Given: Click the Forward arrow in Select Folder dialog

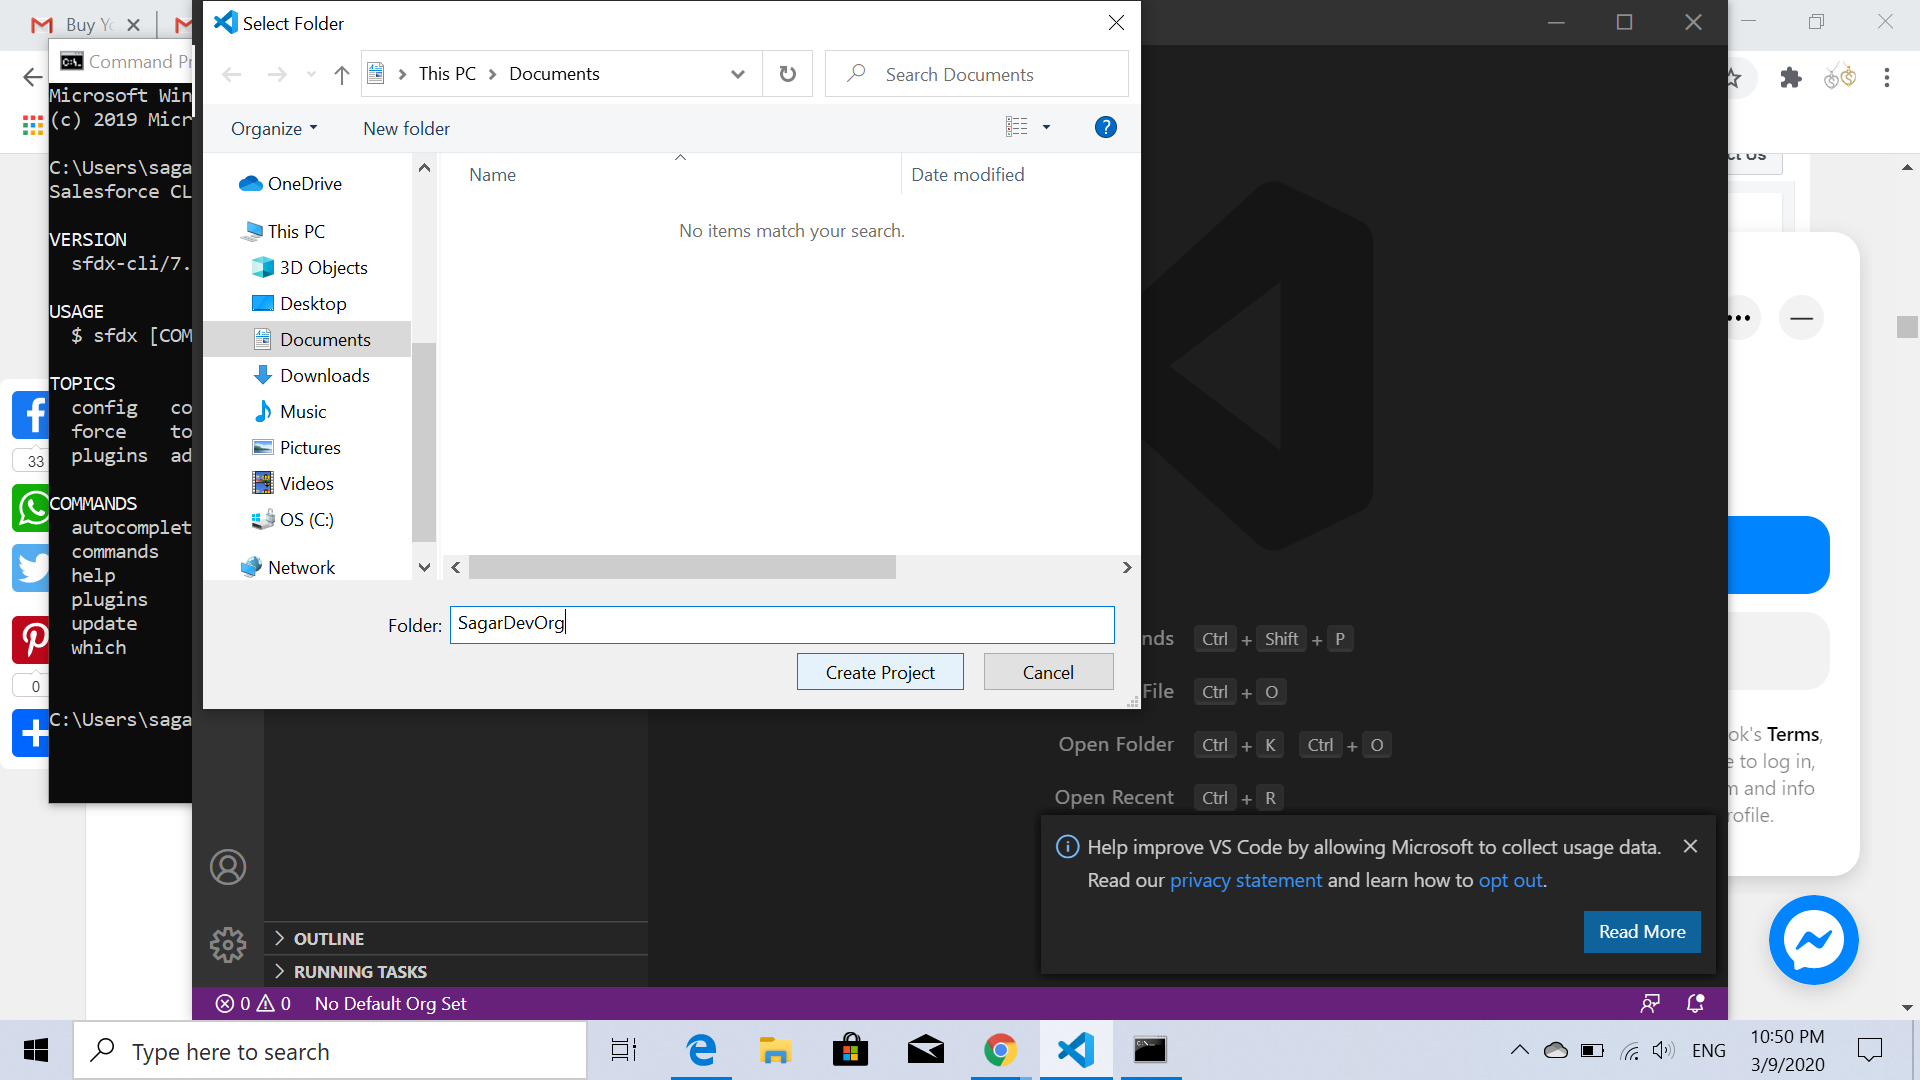Looking at the screenshot, I should [x=277, y=74].
